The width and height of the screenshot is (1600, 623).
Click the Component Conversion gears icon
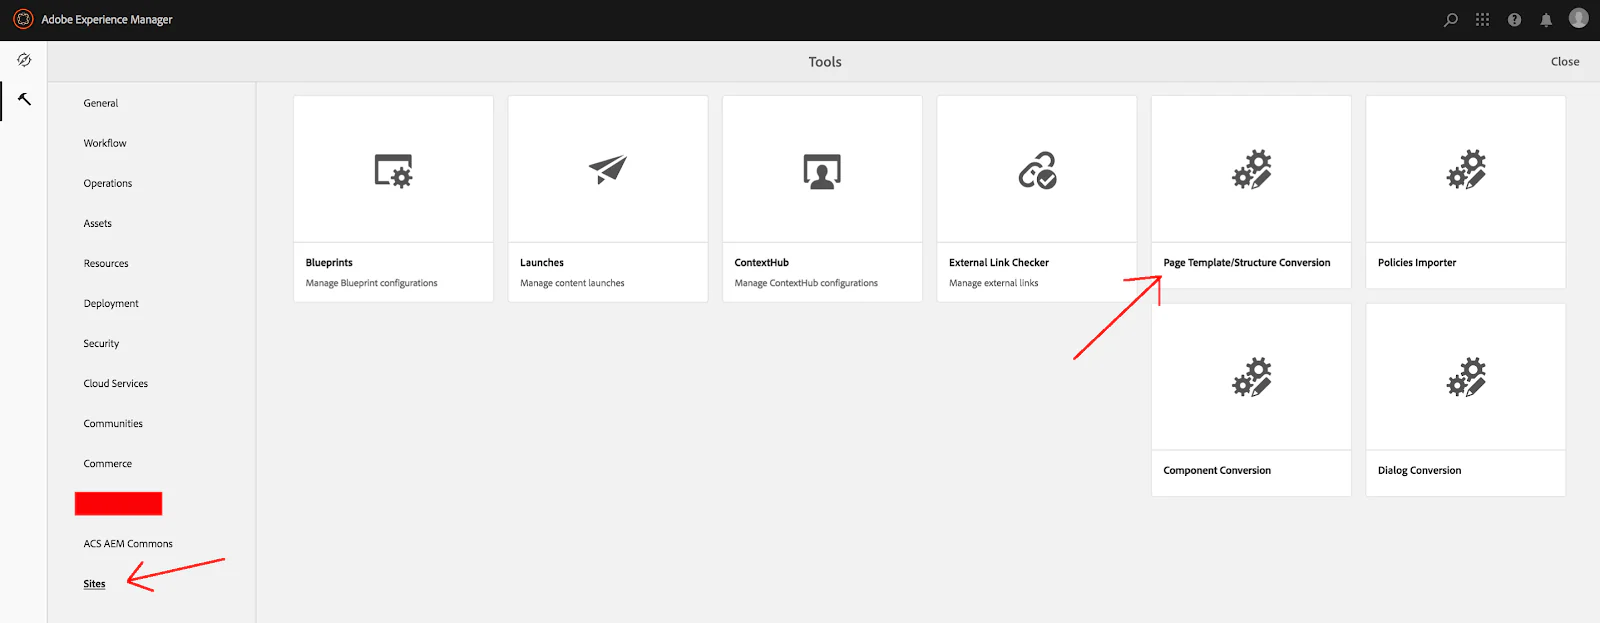pyautogui.click(x=1251, y=377)
